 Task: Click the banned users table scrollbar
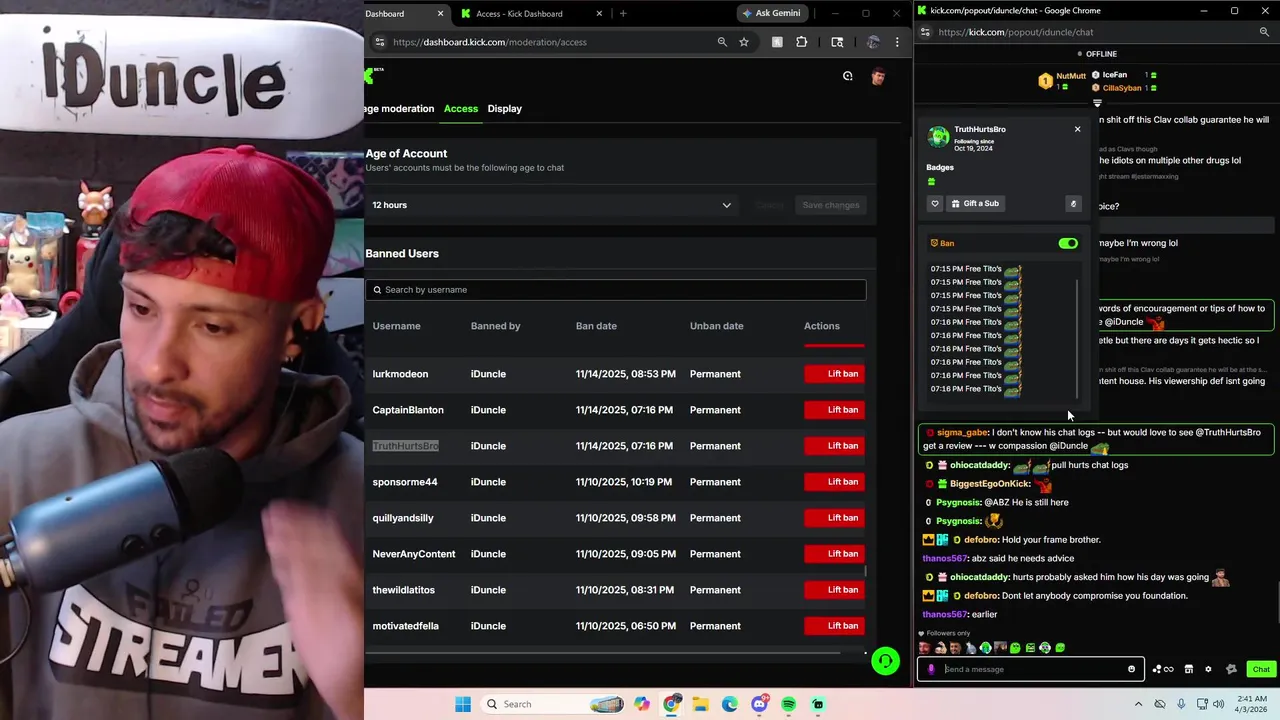click(x=866, y=571)
